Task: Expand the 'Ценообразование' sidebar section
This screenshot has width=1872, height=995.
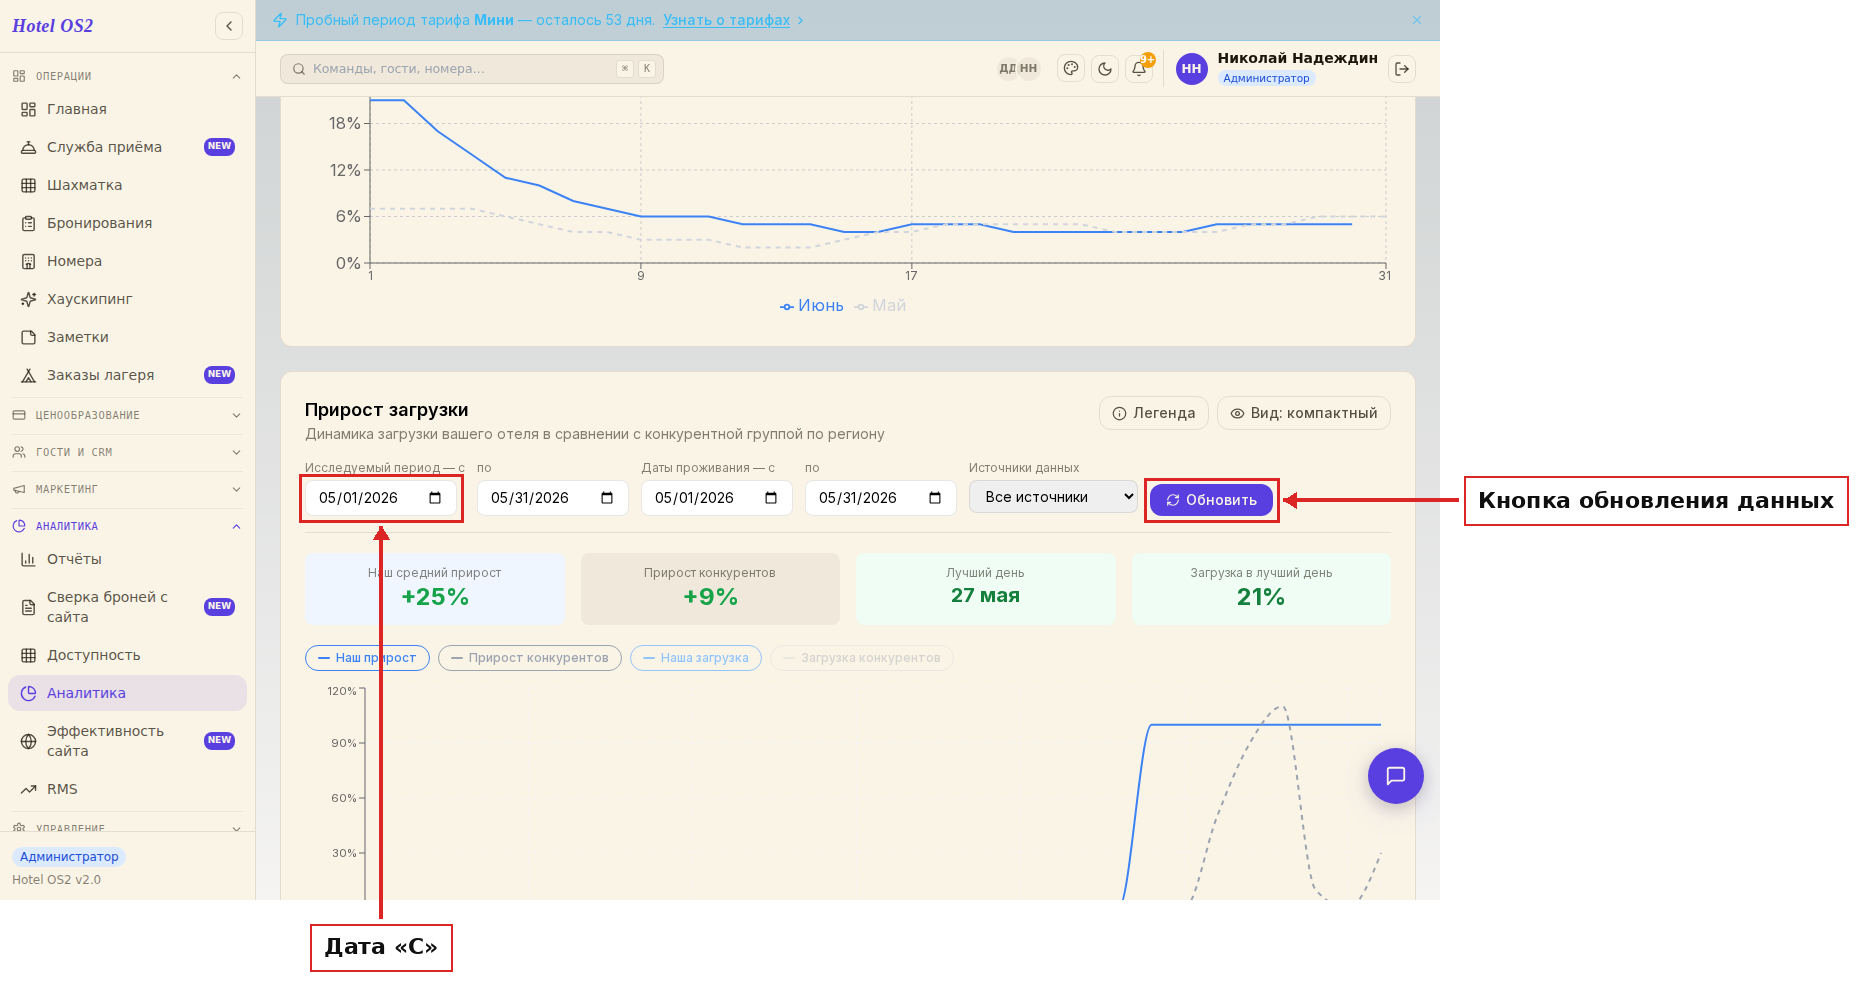Action: [x=127, y=415]
